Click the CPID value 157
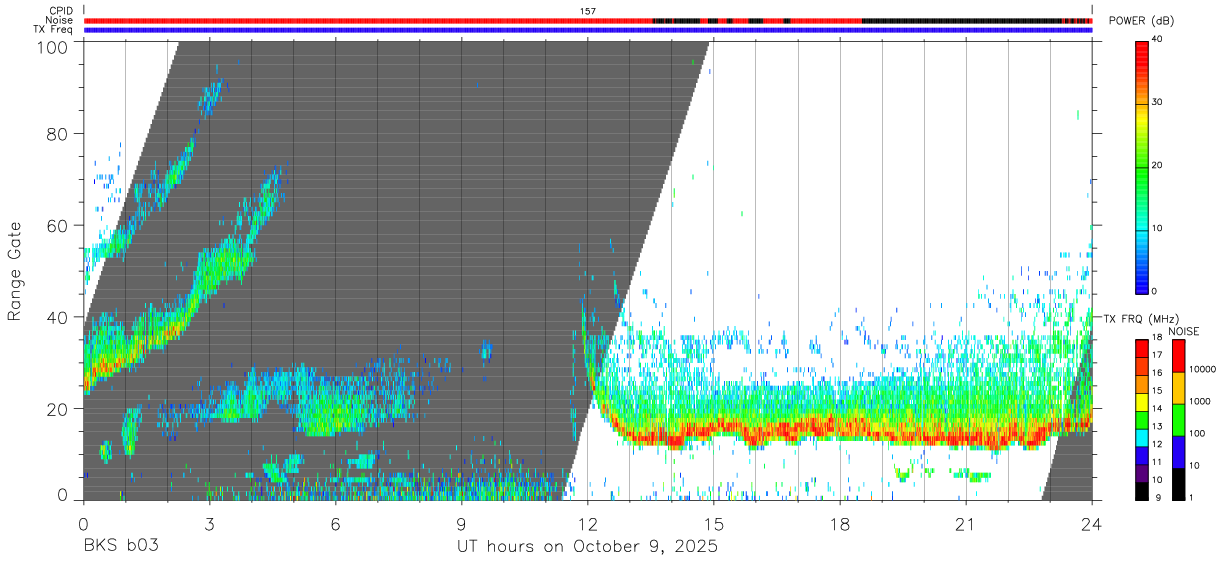Image resolution: width=1228 pixels, height=567 pixels. click(588, 11)
